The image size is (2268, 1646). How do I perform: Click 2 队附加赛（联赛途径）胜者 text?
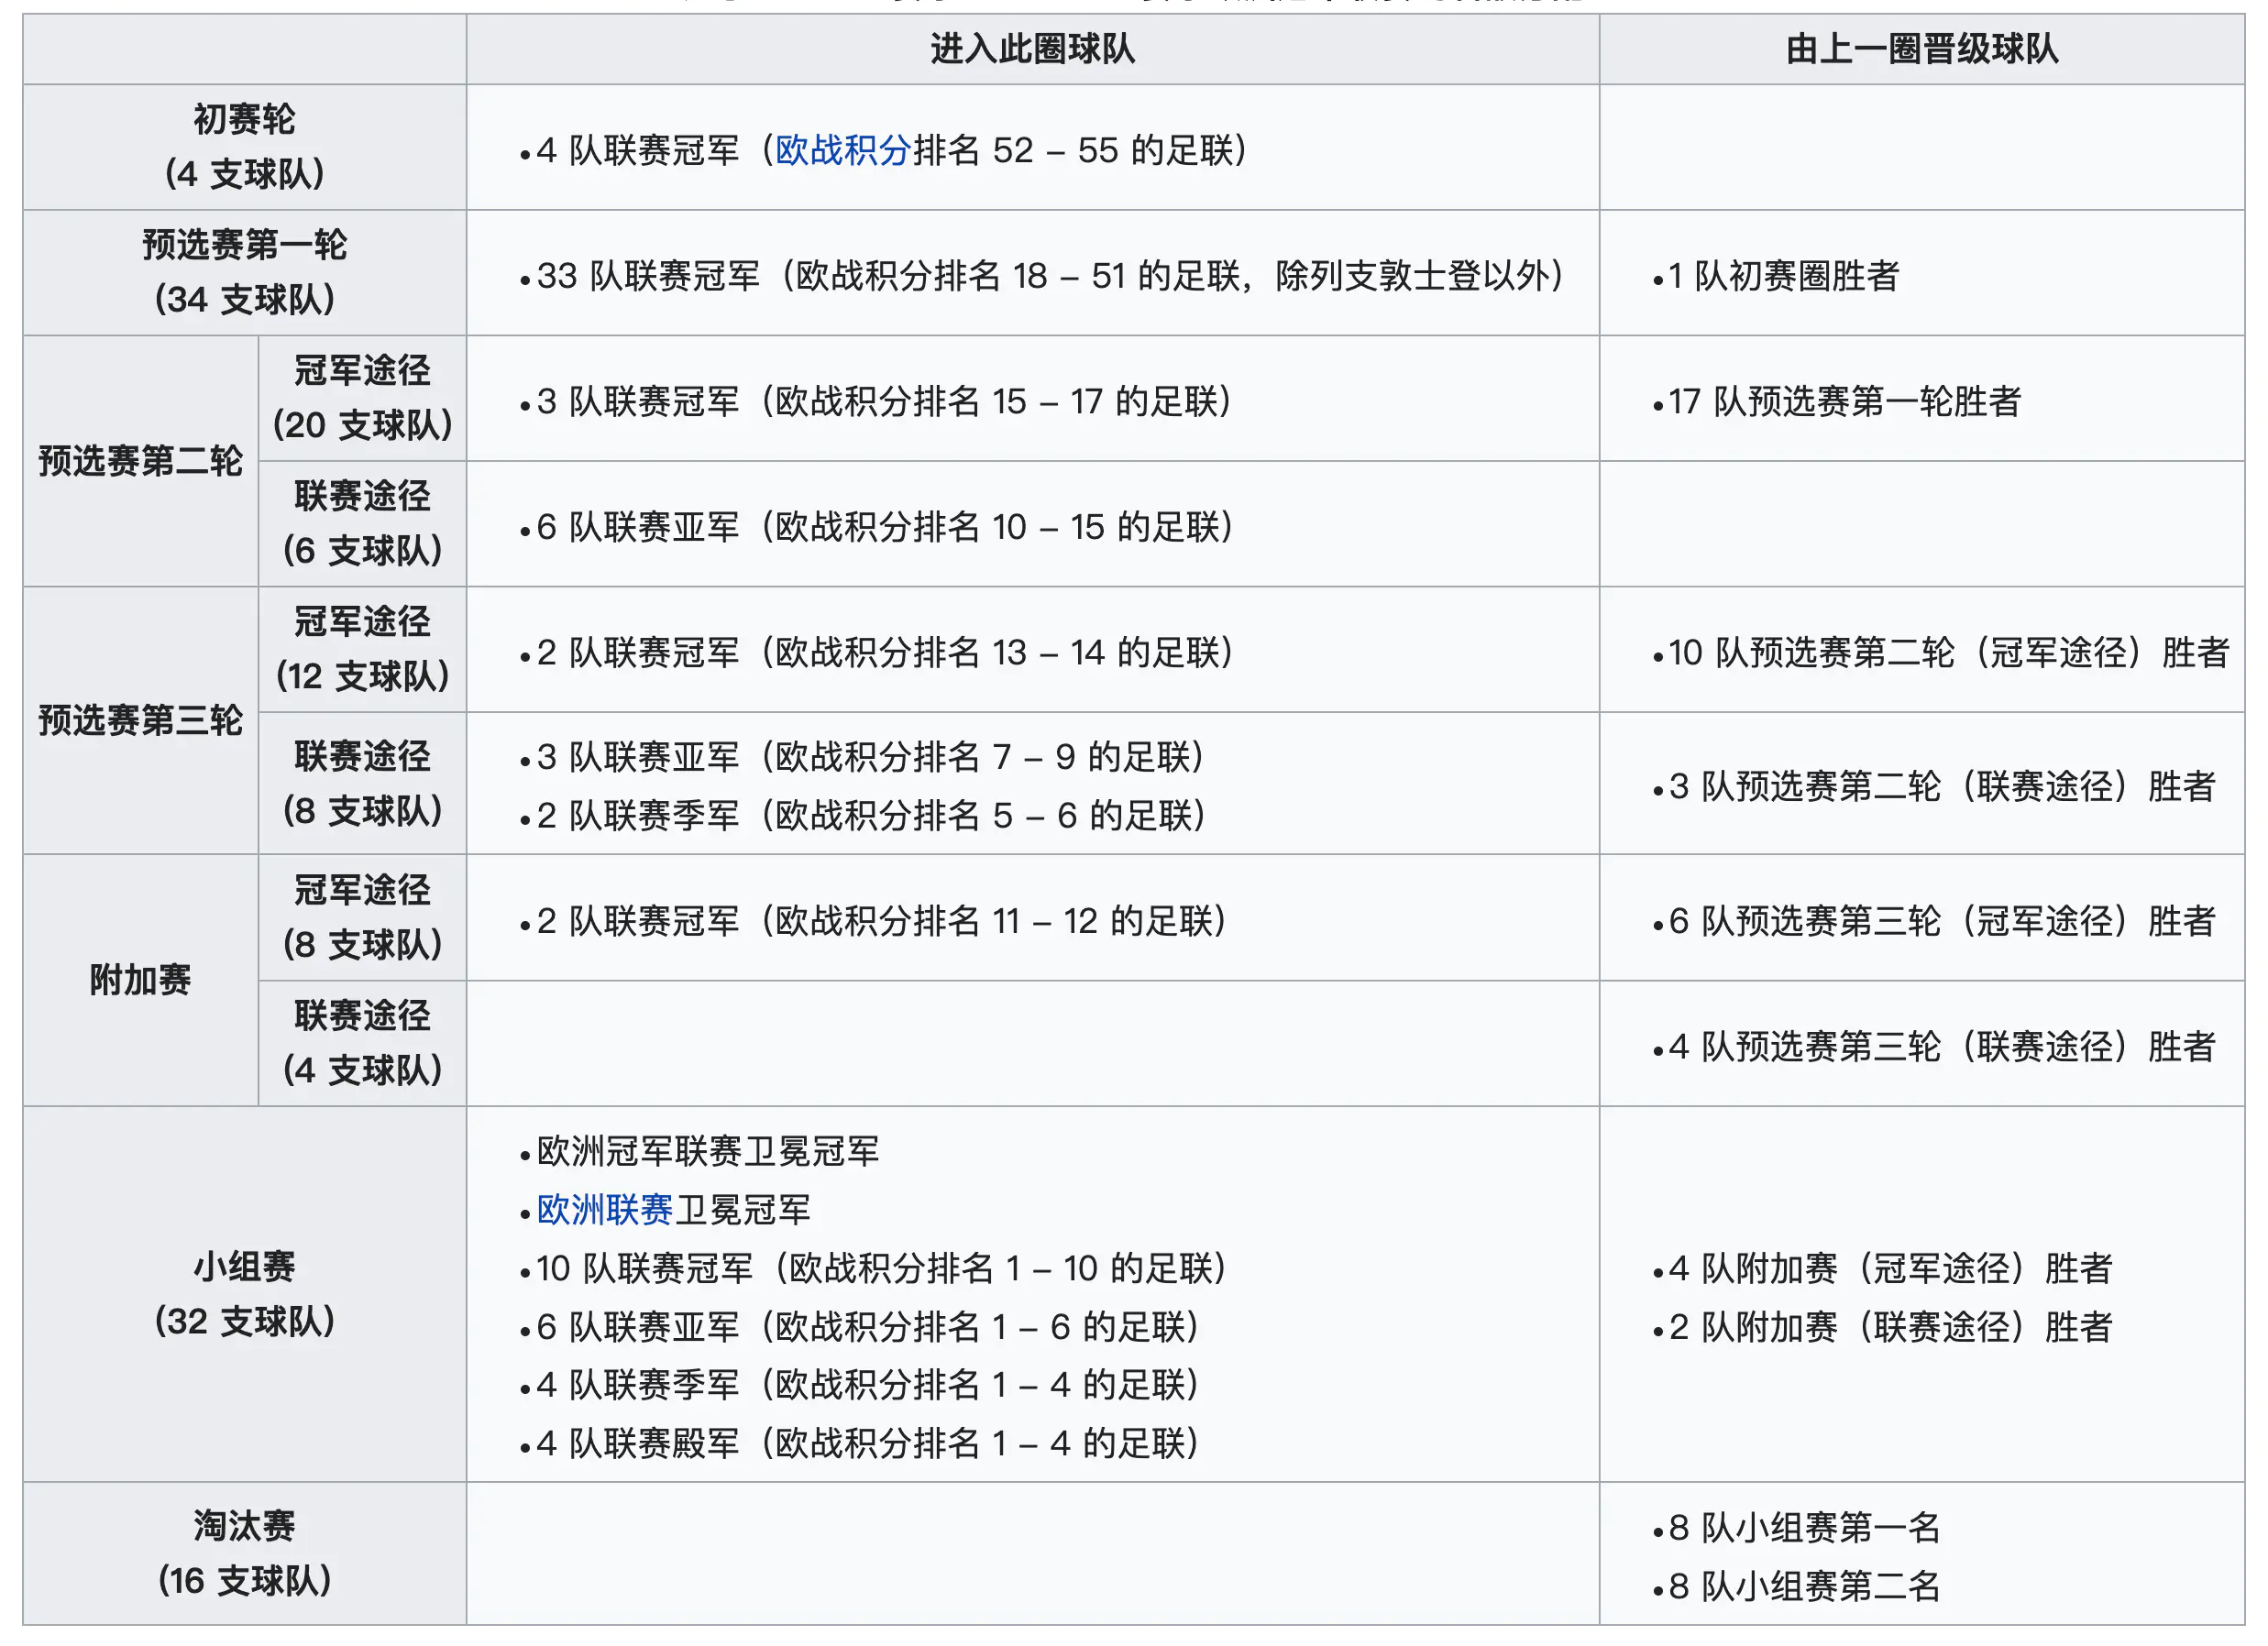click(1889, 1327)
